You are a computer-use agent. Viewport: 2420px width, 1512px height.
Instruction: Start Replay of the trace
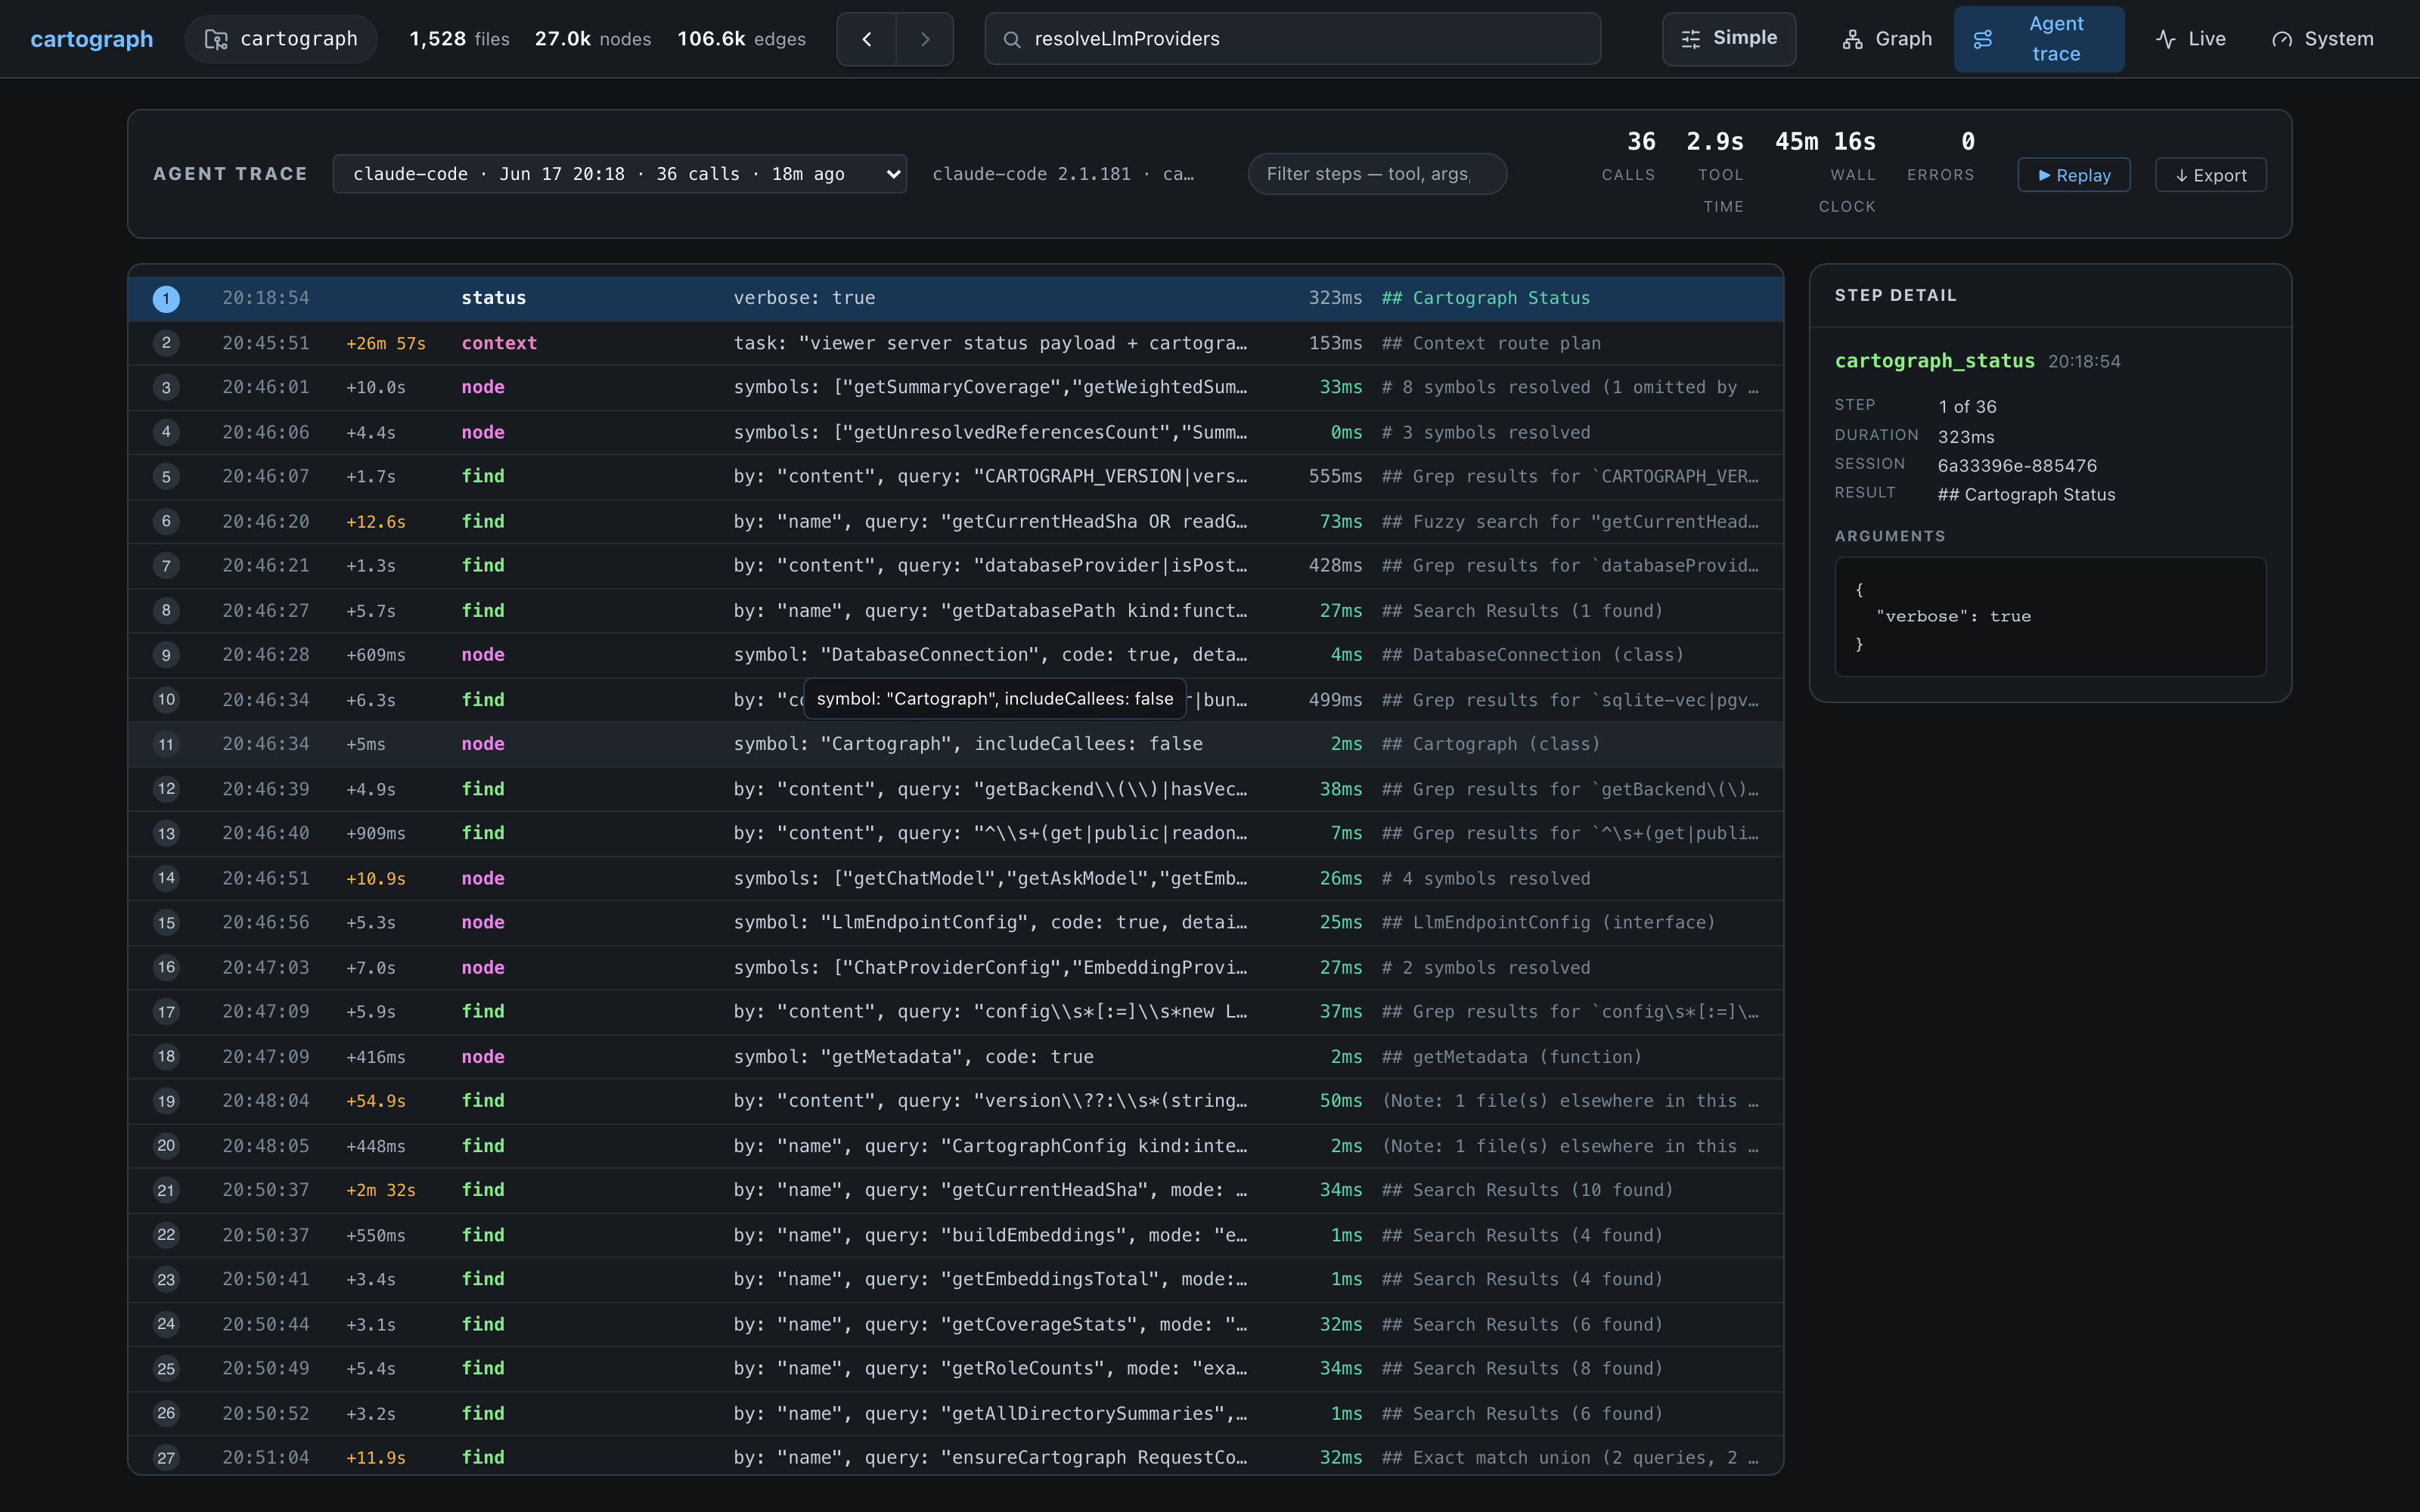[2074, 175]
